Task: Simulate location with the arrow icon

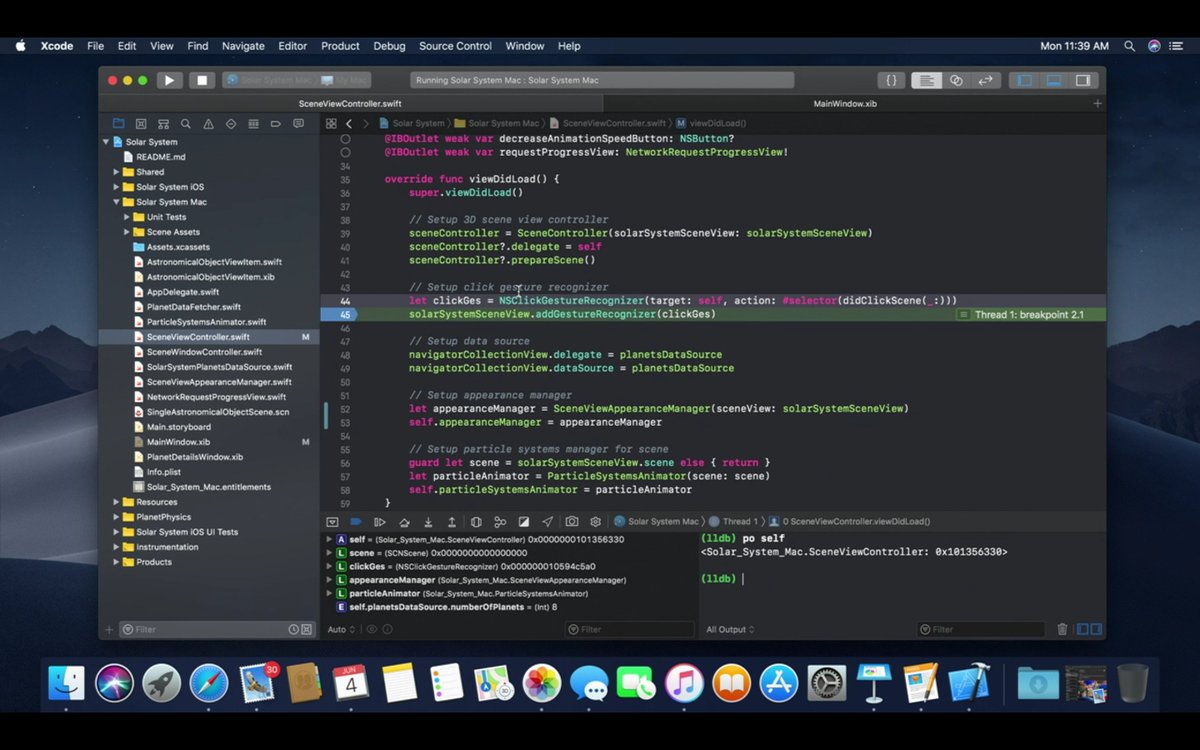Action: coord(547,522)
